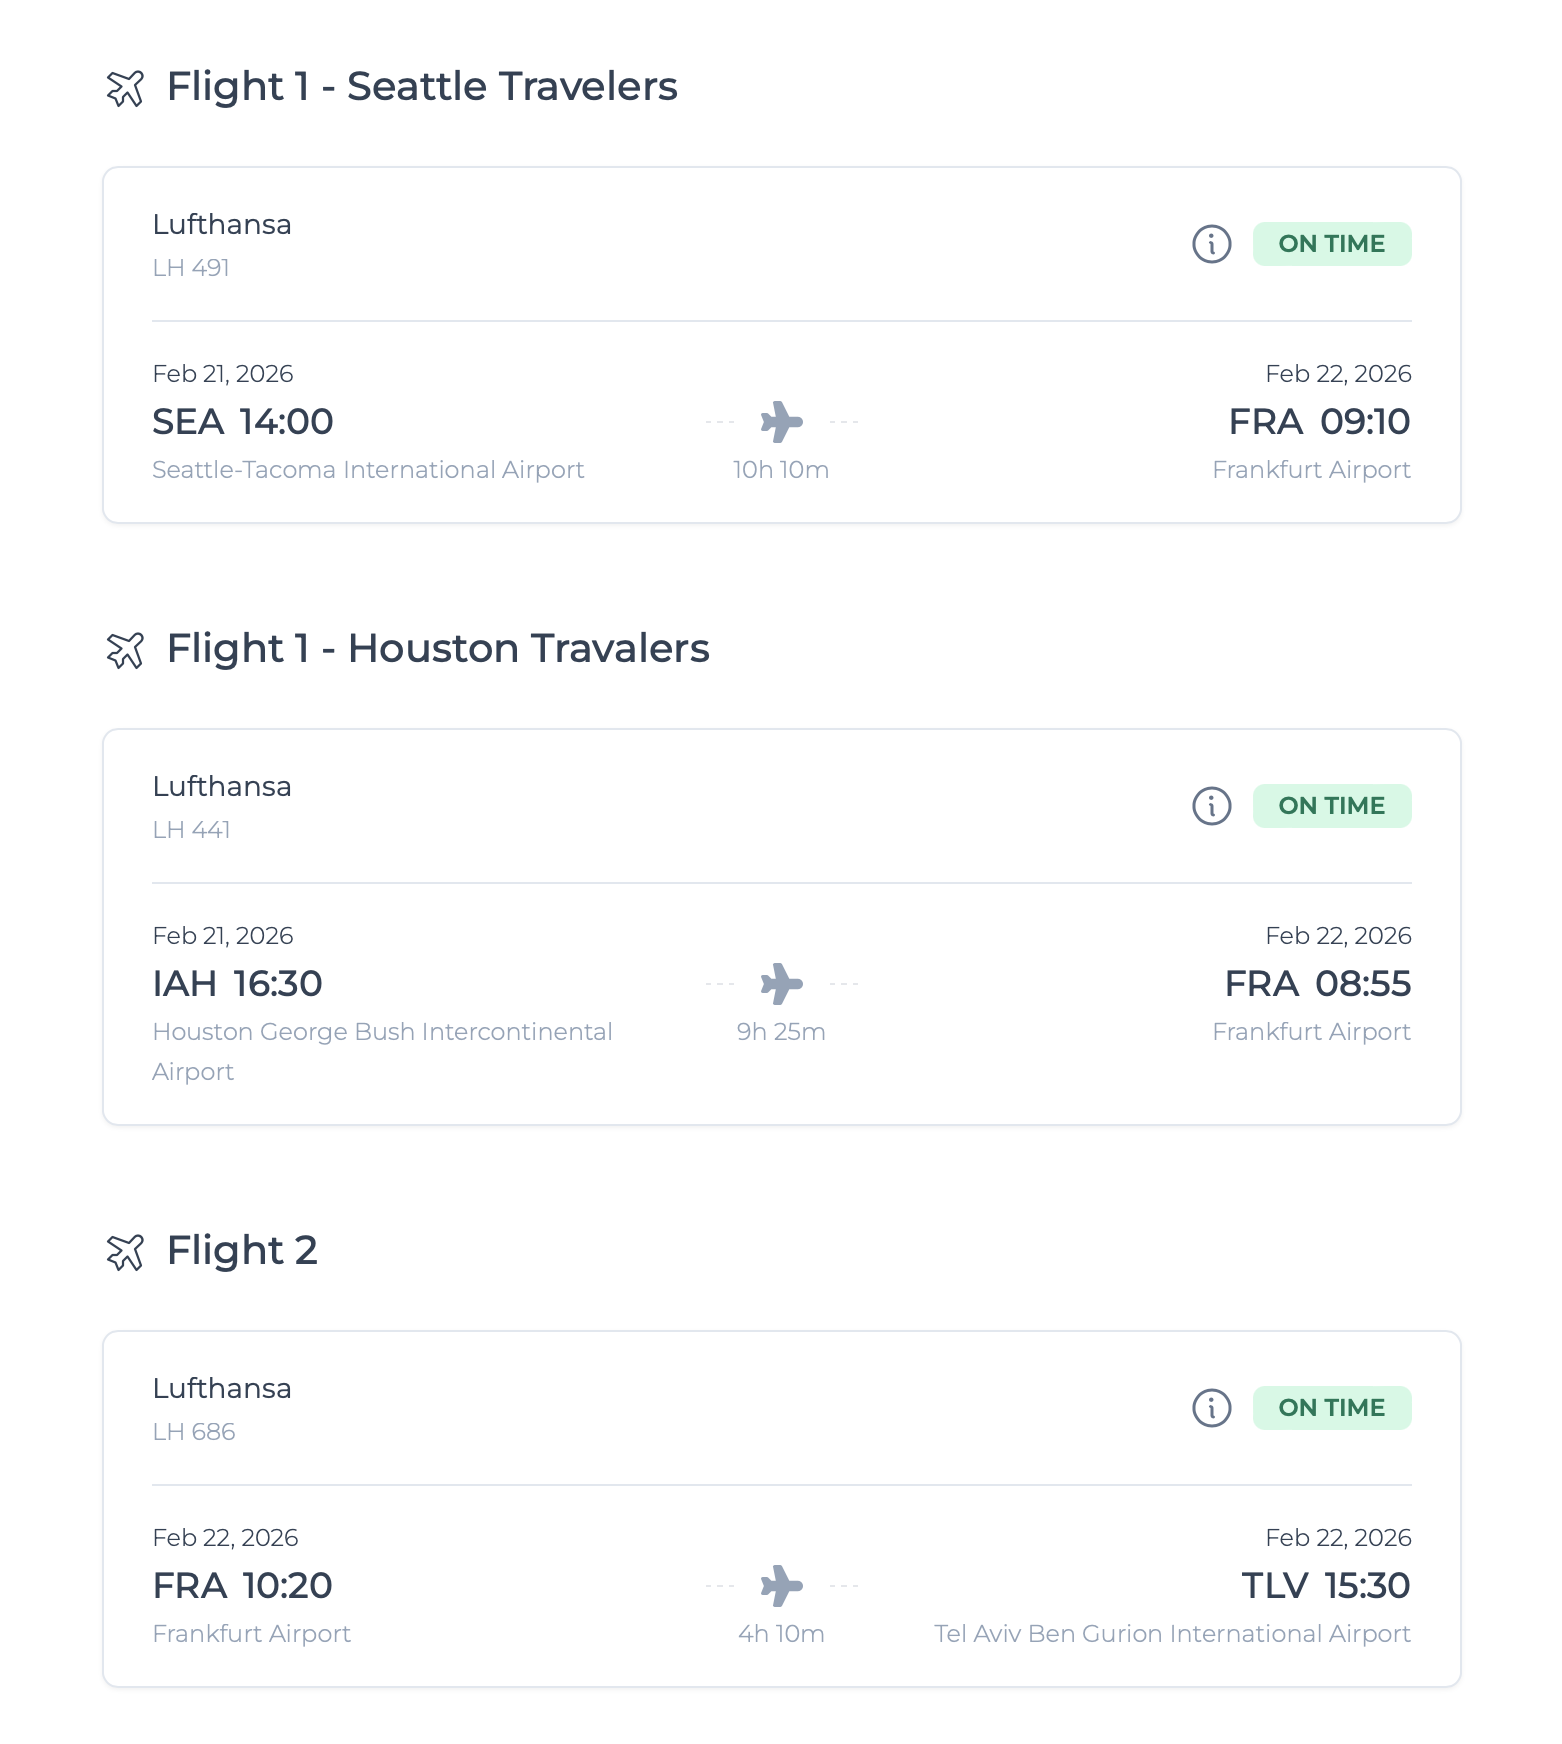Select the FRA 09:10 arrival time
This screenshot has height=1744, width=1562.
(1319, 422)
